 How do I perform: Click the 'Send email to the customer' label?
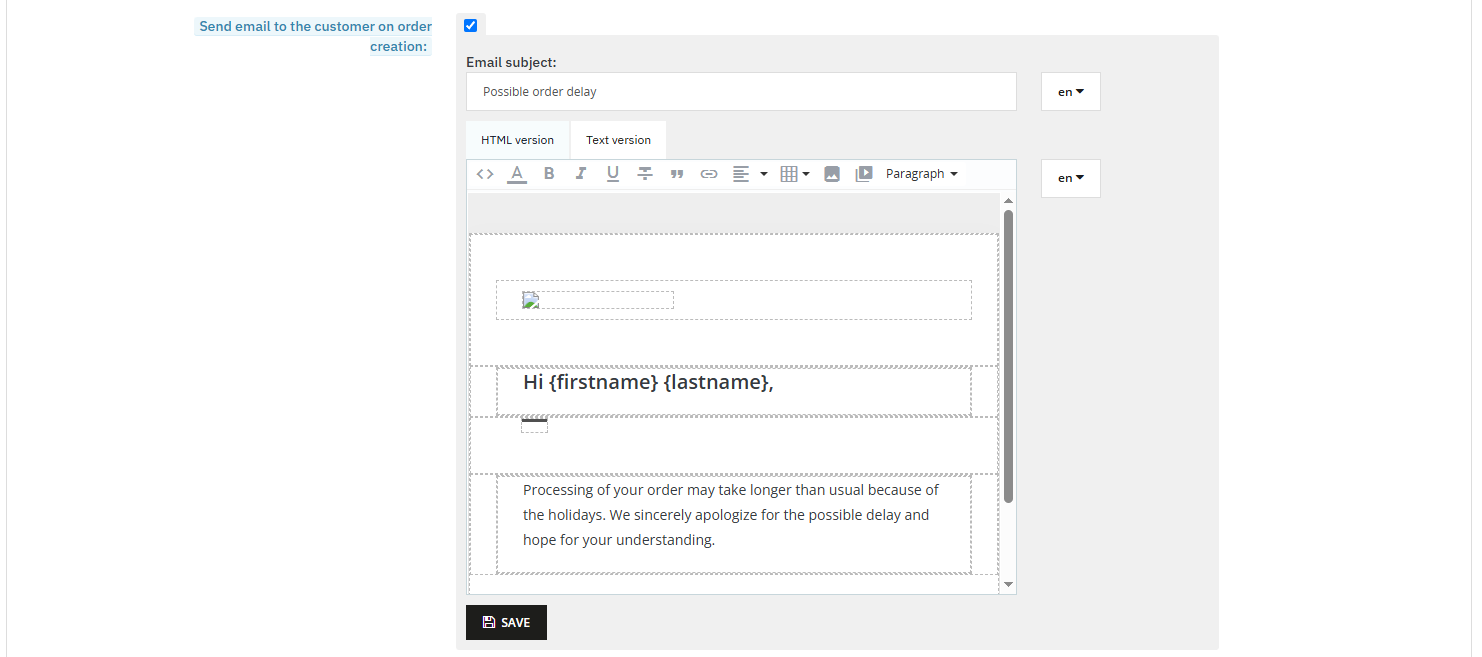point(315,36)
